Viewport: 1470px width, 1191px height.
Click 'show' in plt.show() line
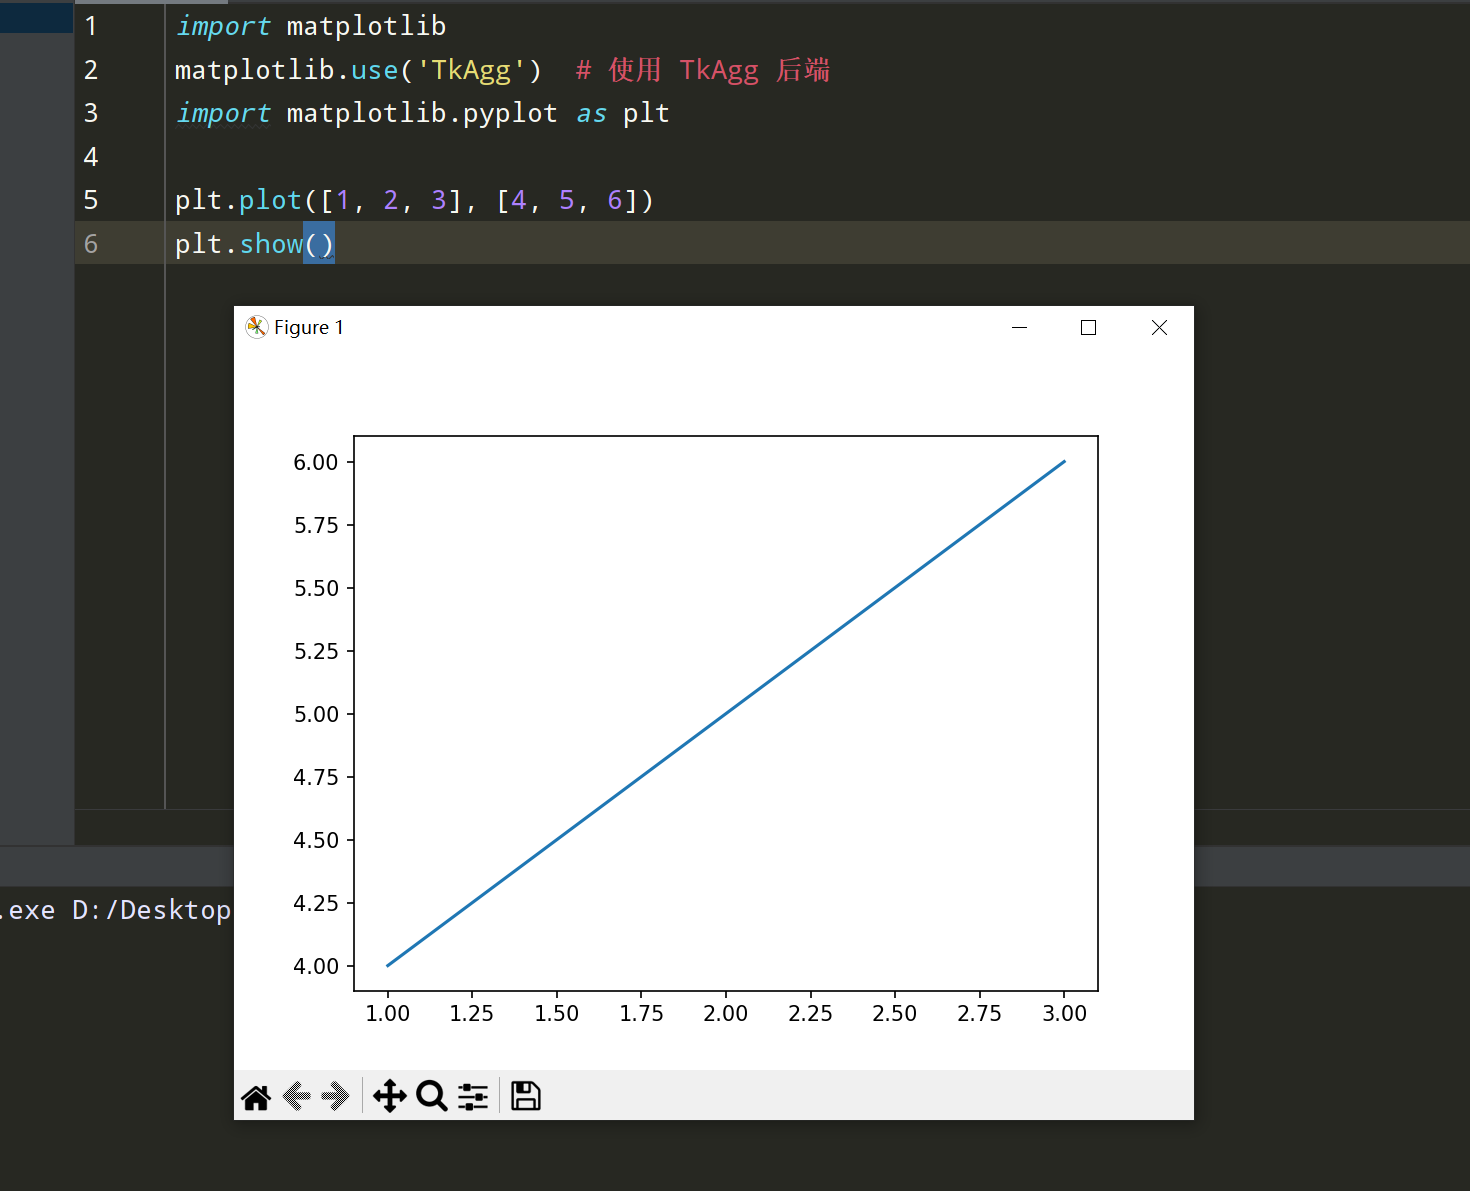271,244
